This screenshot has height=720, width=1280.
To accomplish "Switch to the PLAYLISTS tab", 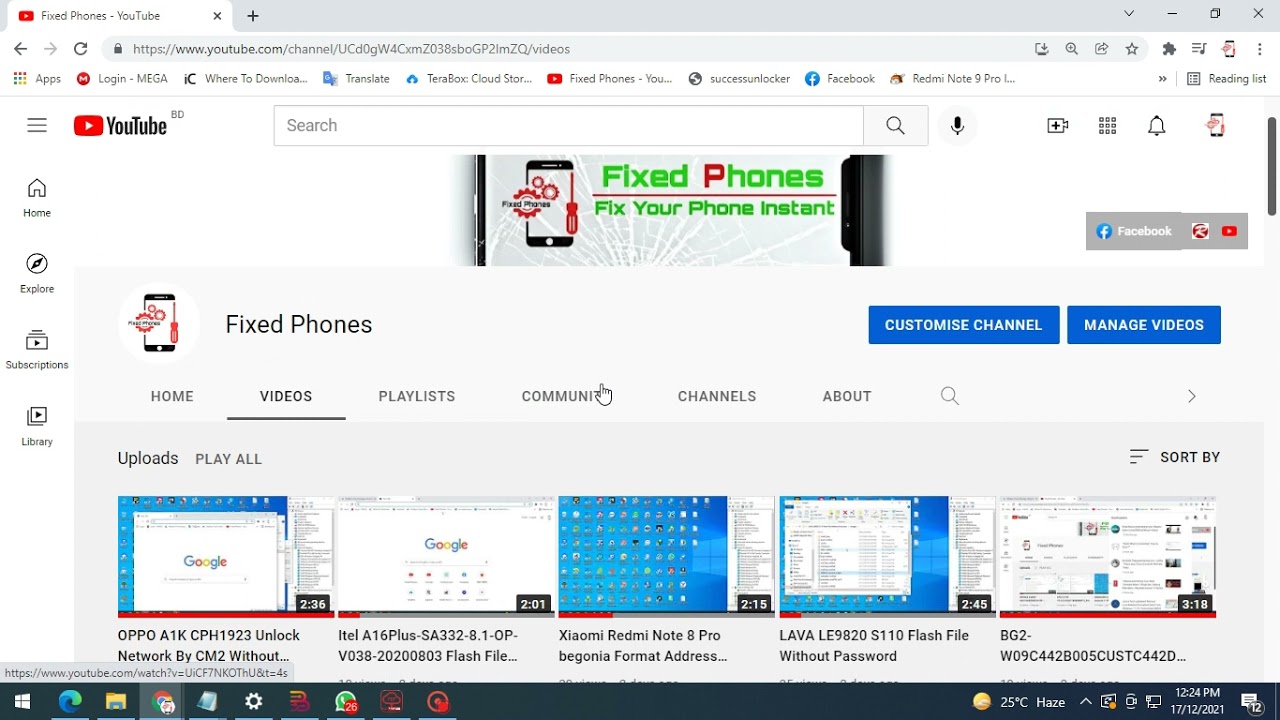I will pos(417,396).
